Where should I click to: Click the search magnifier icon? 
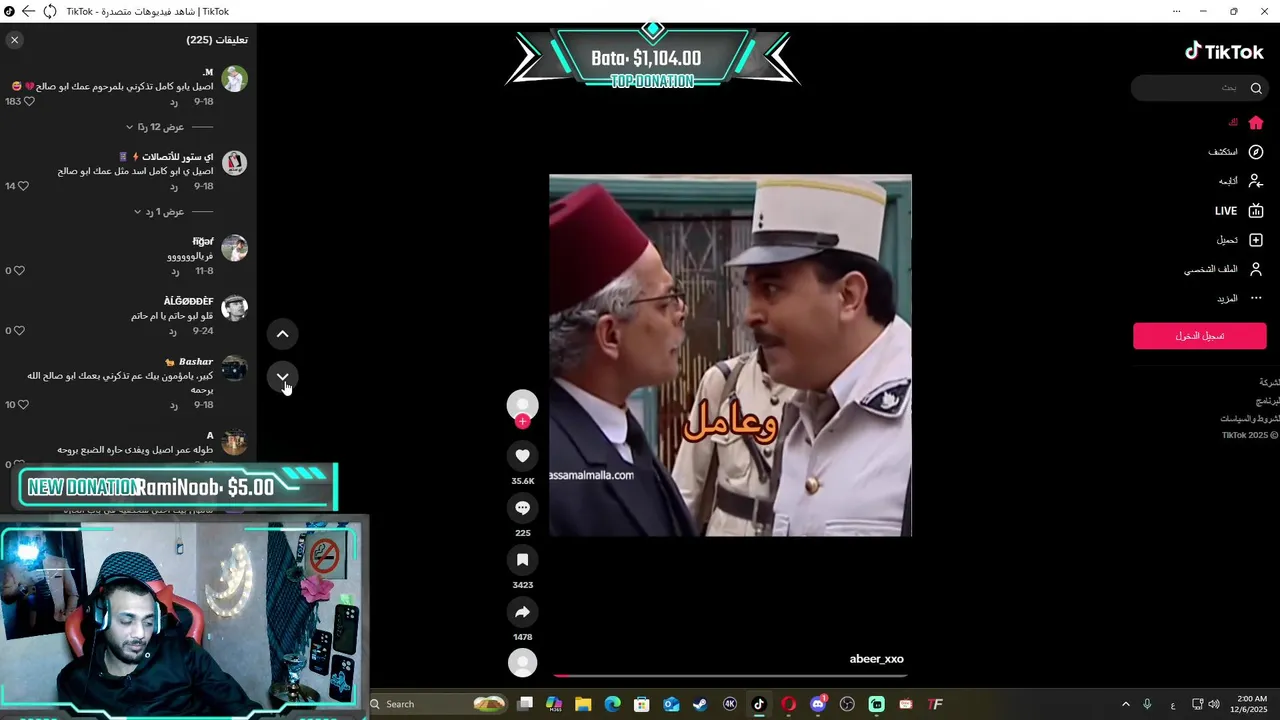point(1256,88)
